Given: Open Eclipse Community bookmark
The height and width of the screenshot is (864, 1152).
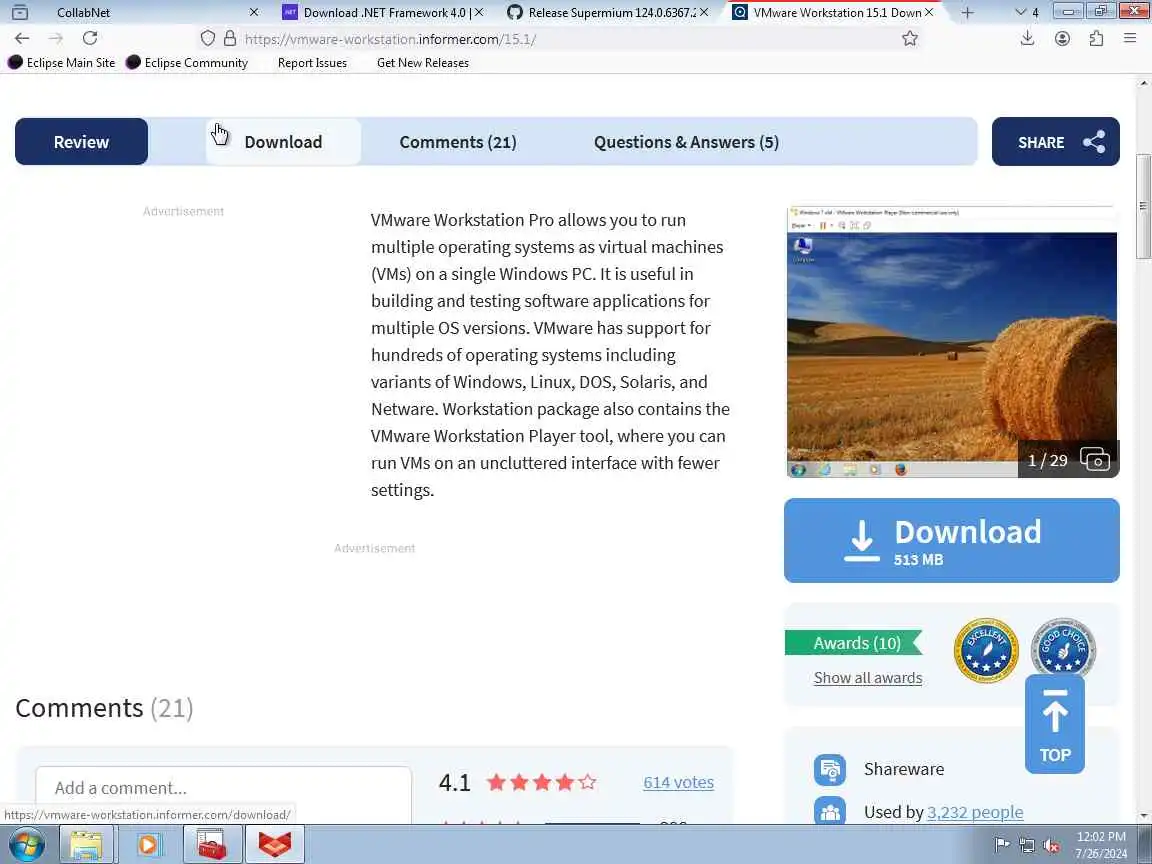Looking at the screenshot, I should 187,62.
